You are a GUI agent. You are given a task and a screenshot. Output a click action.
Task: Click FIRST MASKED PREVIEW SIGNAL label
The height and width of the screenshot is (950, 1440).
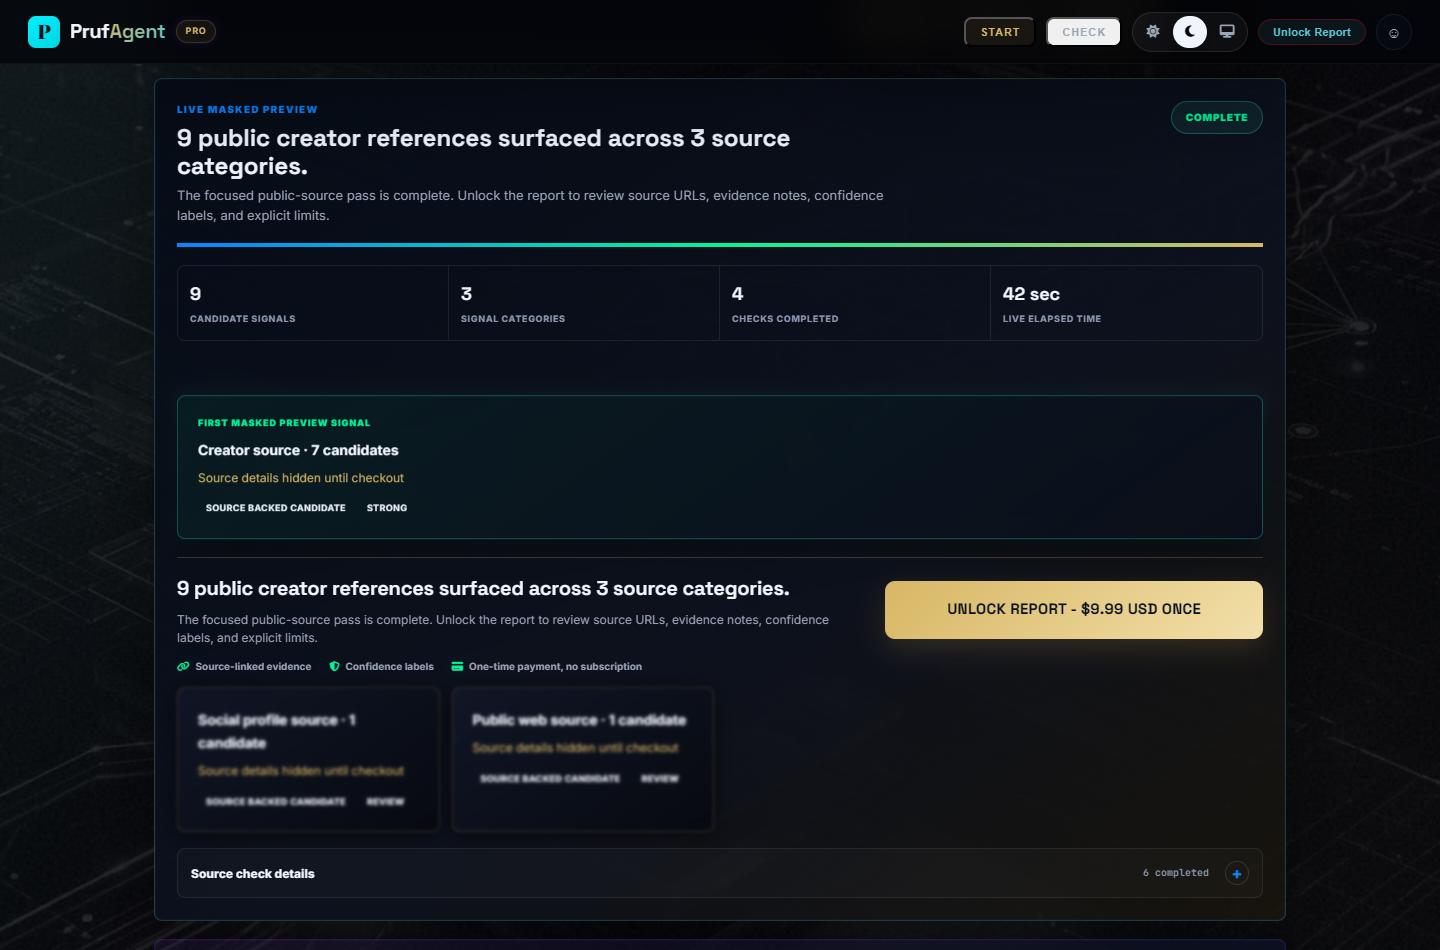(284, 423)
